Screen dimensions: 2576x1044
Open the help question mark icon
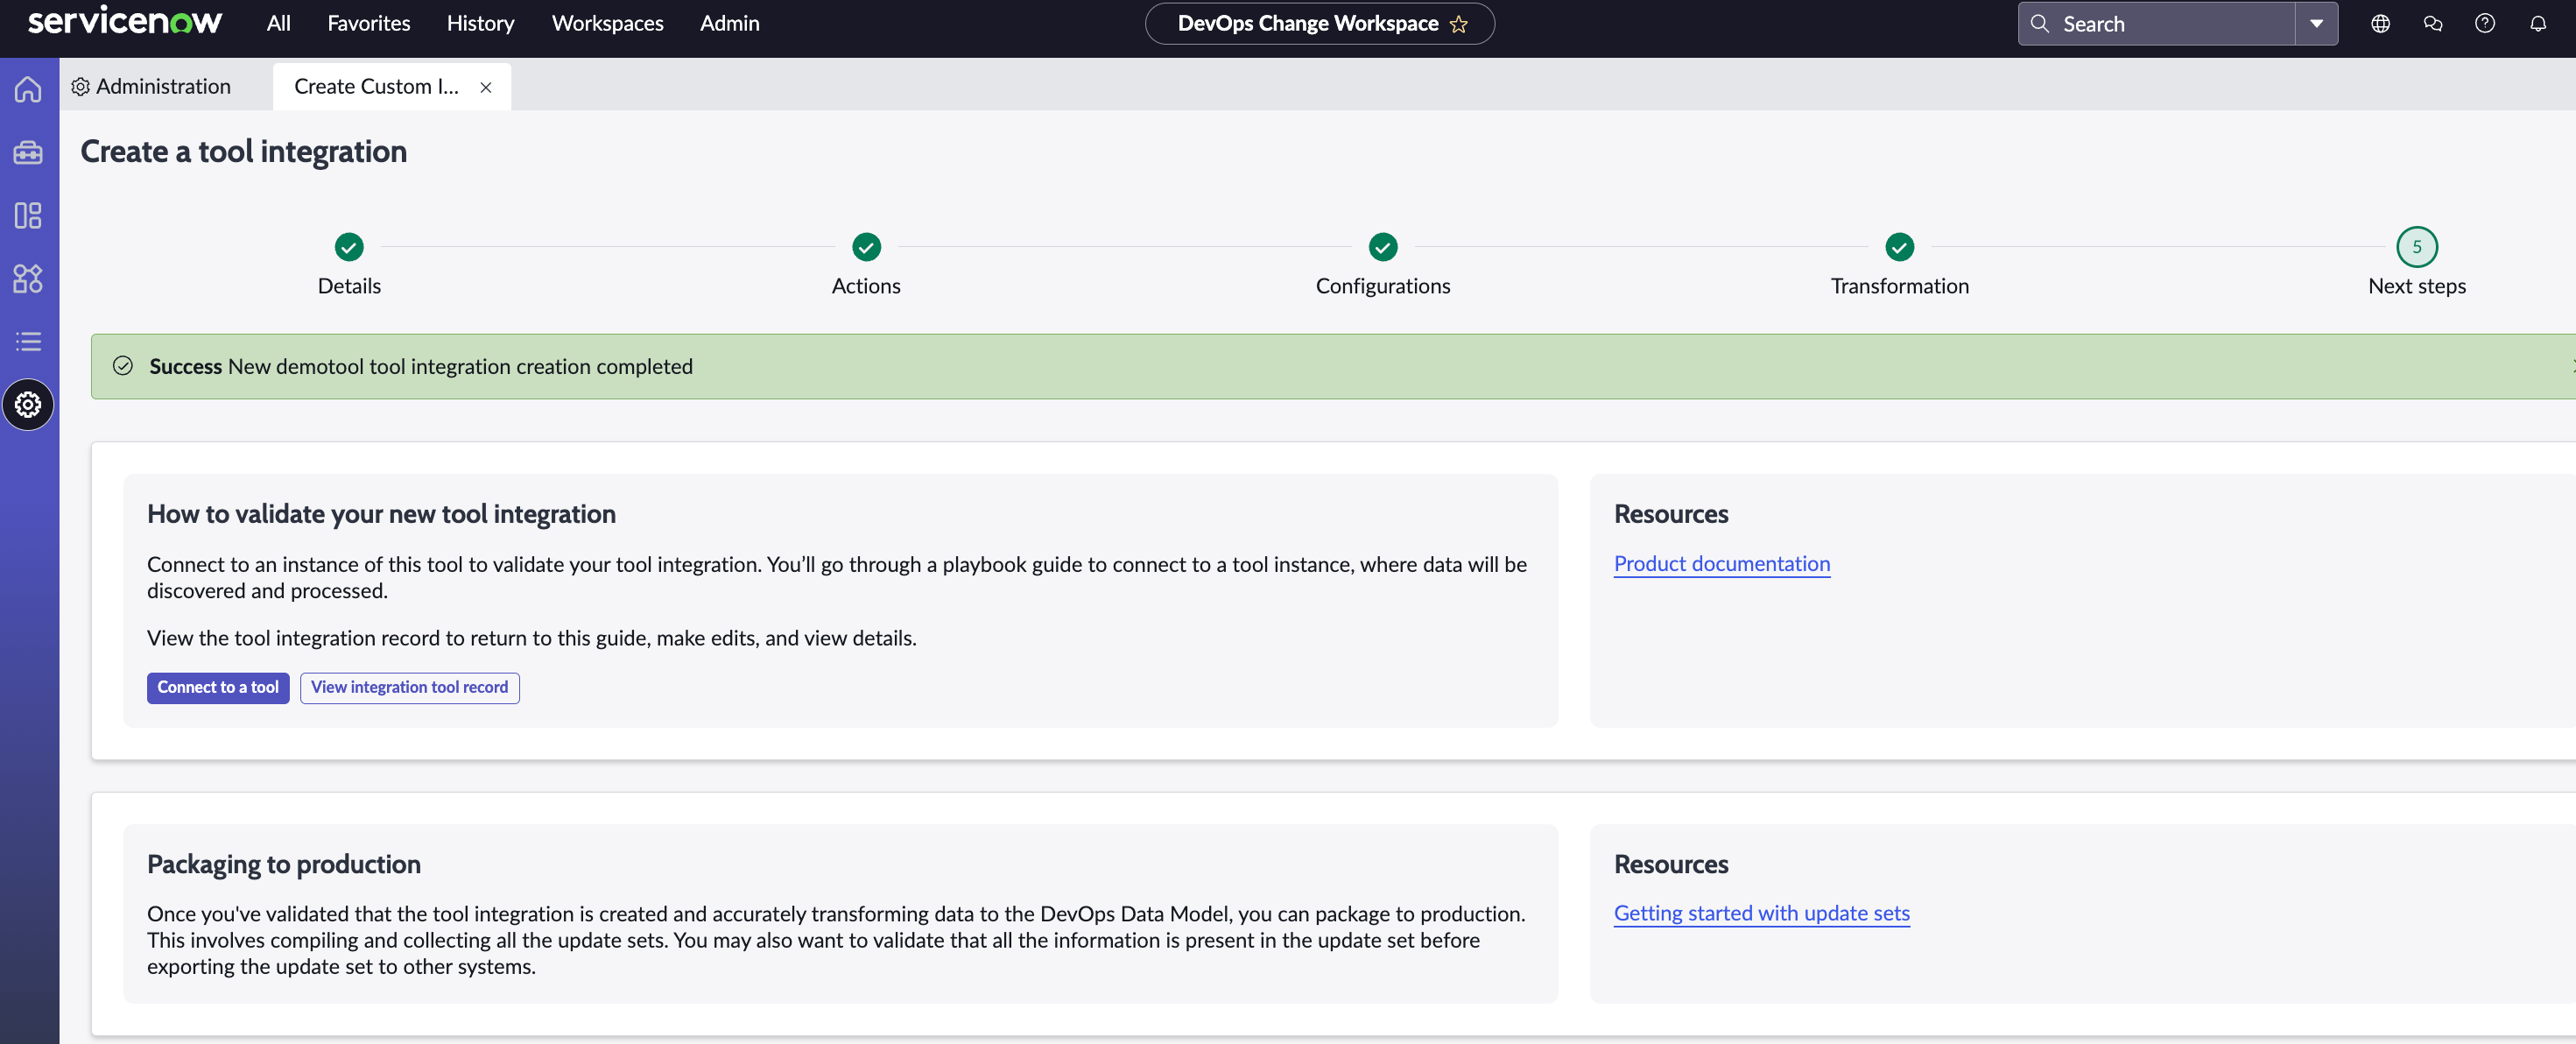tap(2485, 24)
